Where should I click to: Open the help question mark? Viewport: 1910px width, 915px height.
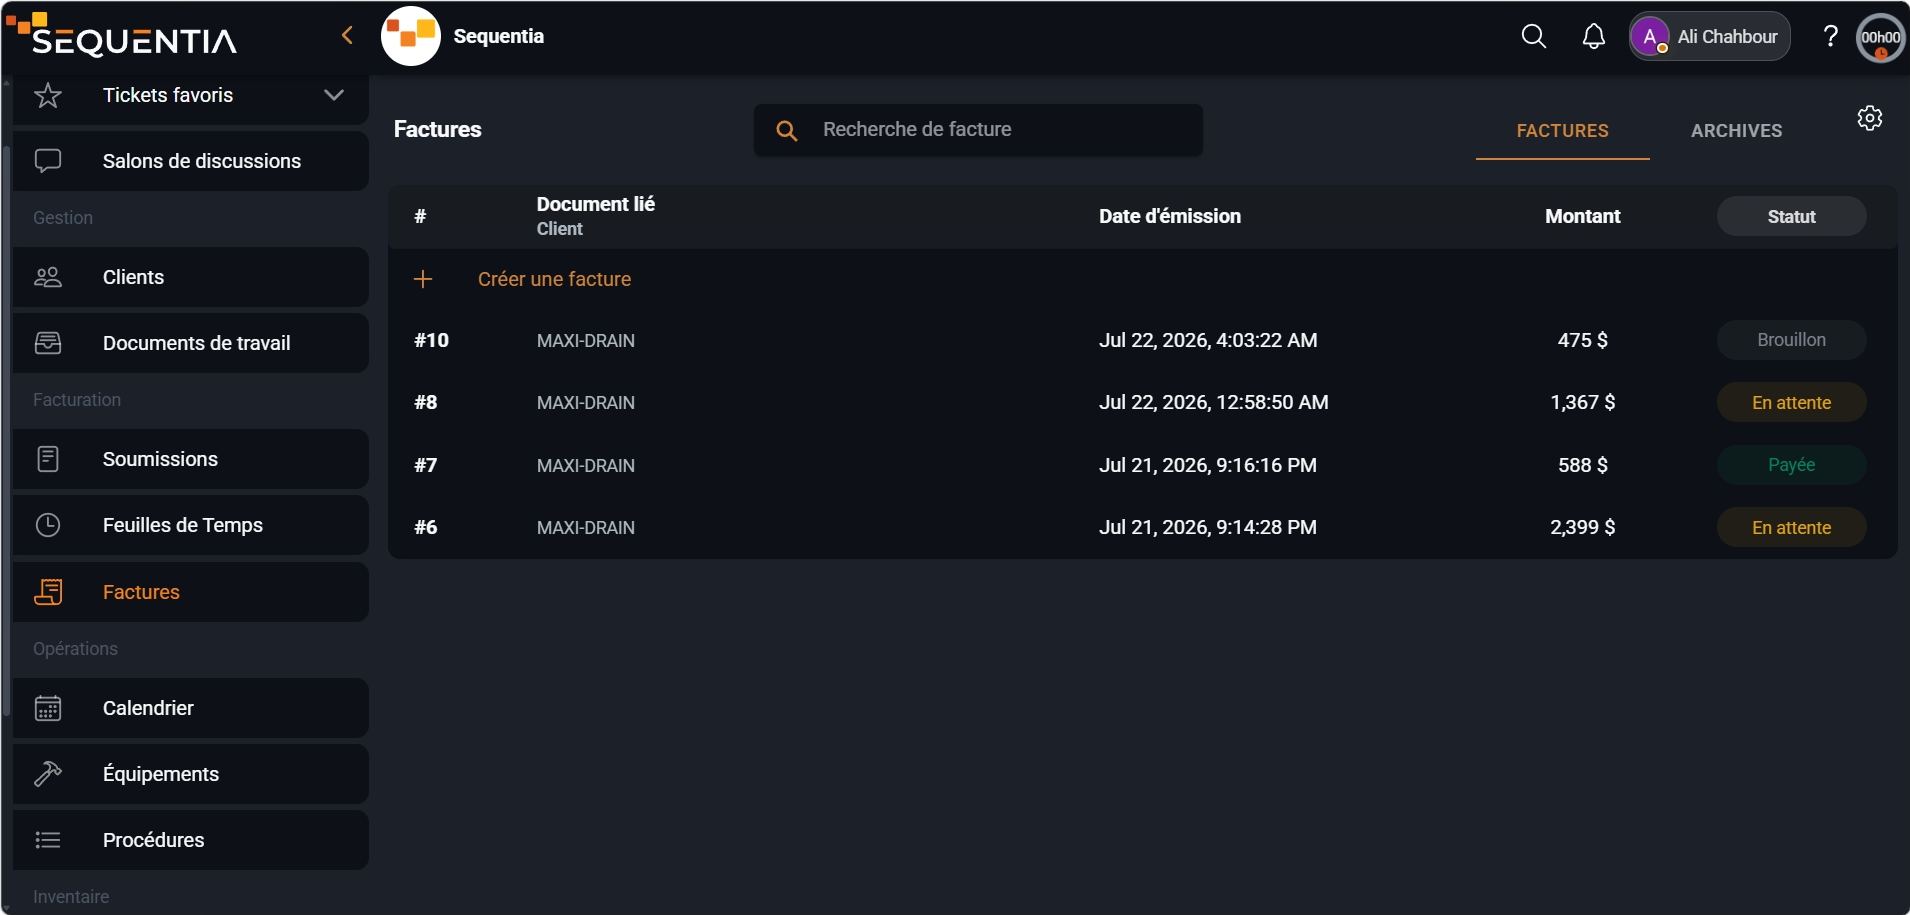pos(1830,37)
